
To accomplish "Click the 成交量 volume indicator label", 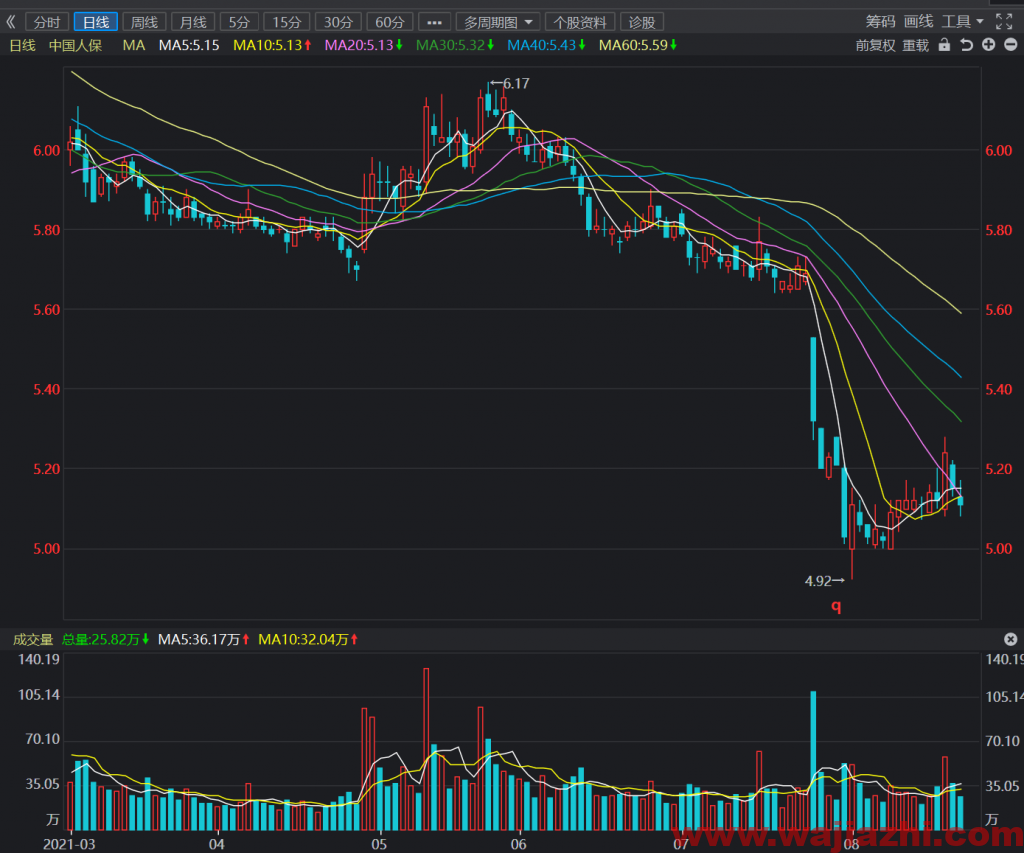I will 33,639.
